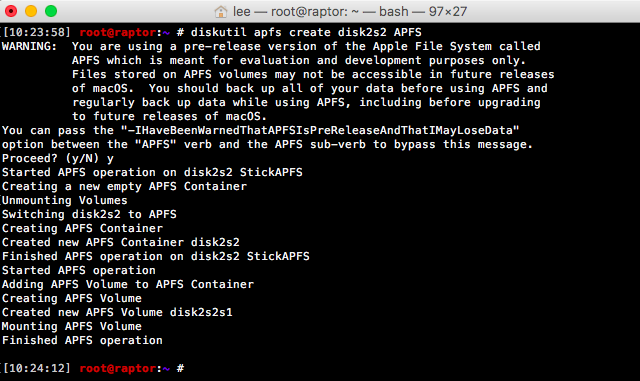
Task: Click the WARNING: label in output
Action: click(29, 46)
